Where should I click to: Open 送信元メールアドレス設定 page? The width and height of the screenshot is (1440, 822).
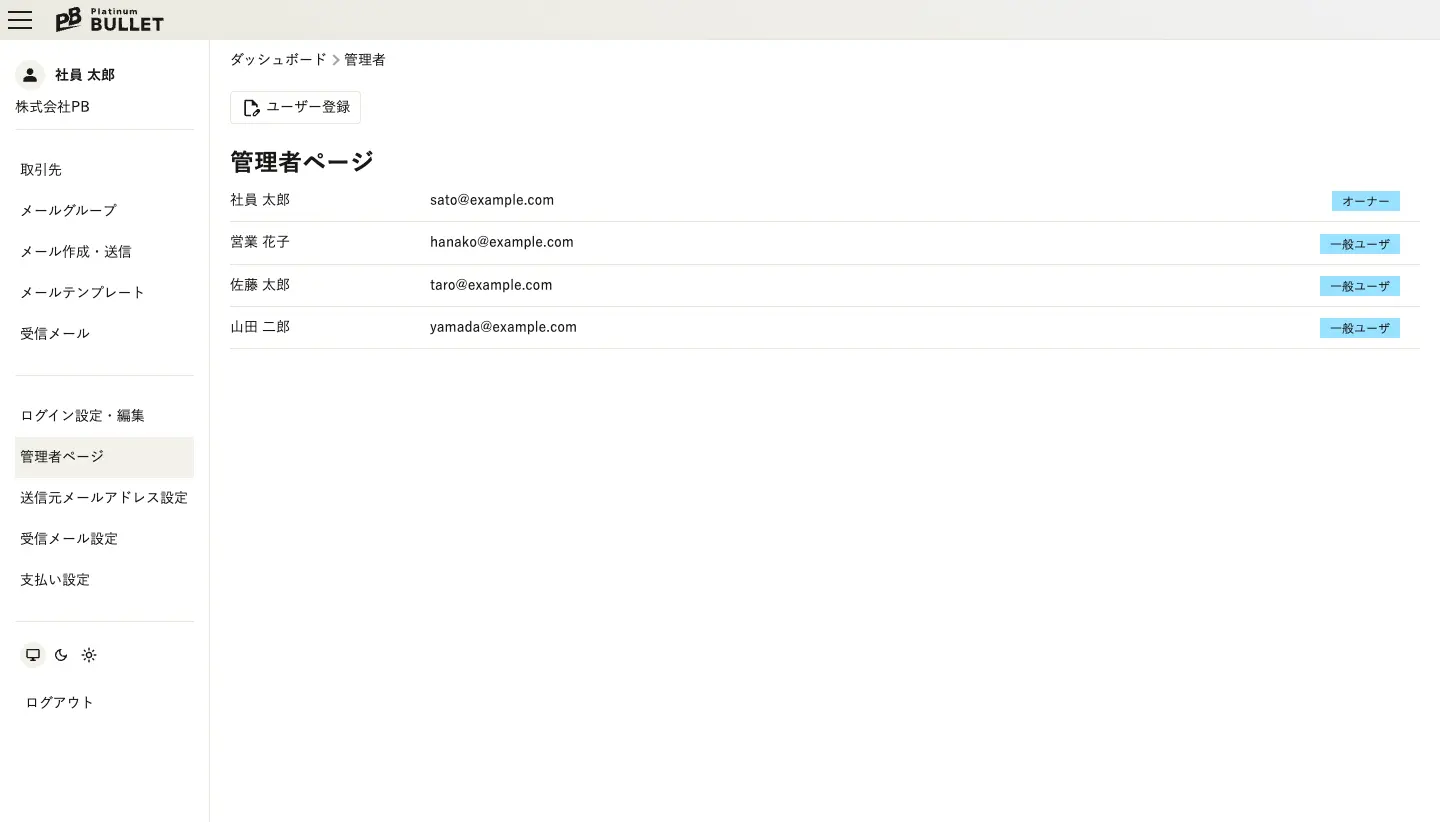click(104, 498)
